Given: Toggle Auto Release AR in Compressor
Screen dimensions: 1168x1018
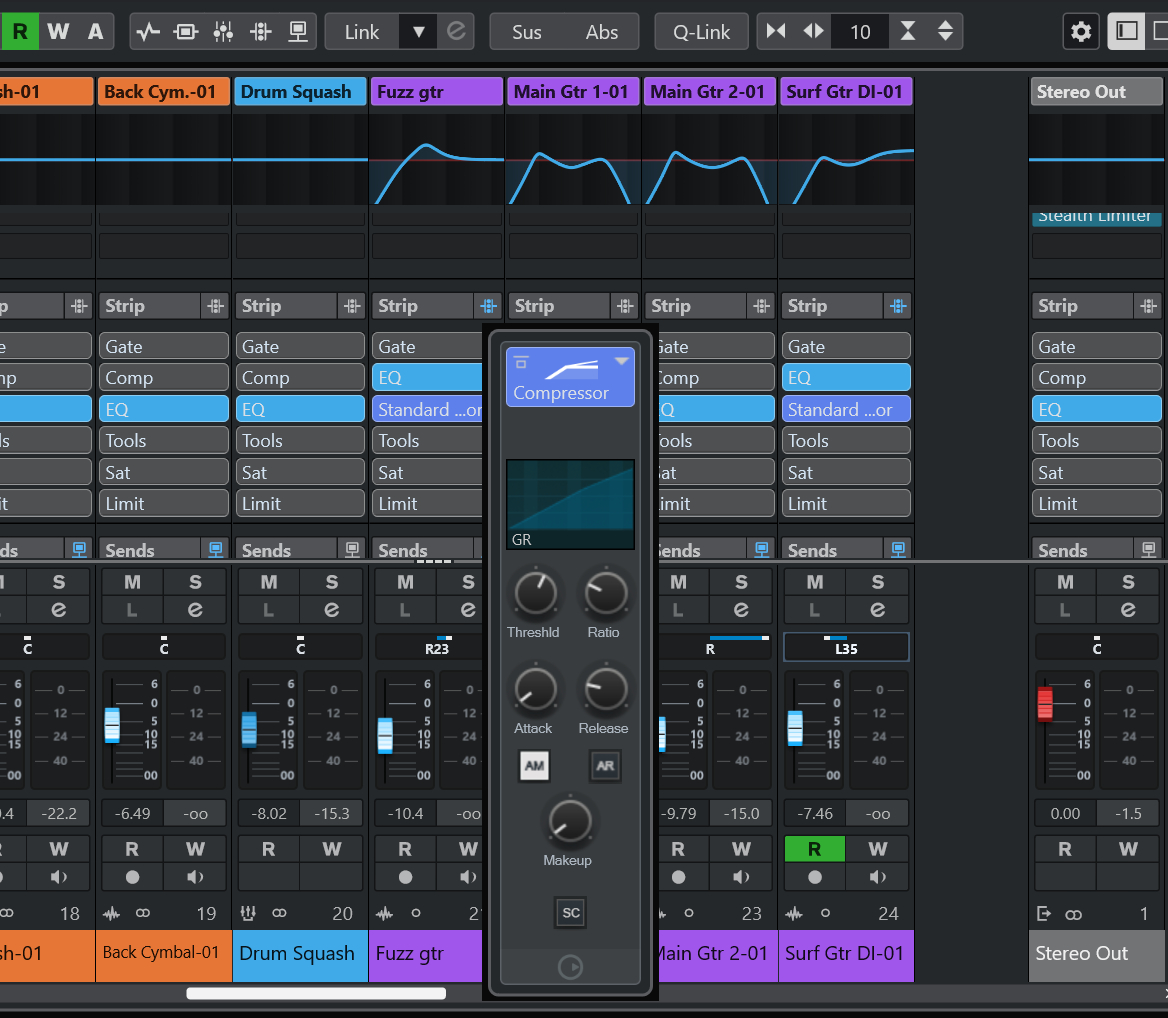Looking at the screenshot, I should coord(604,766).
